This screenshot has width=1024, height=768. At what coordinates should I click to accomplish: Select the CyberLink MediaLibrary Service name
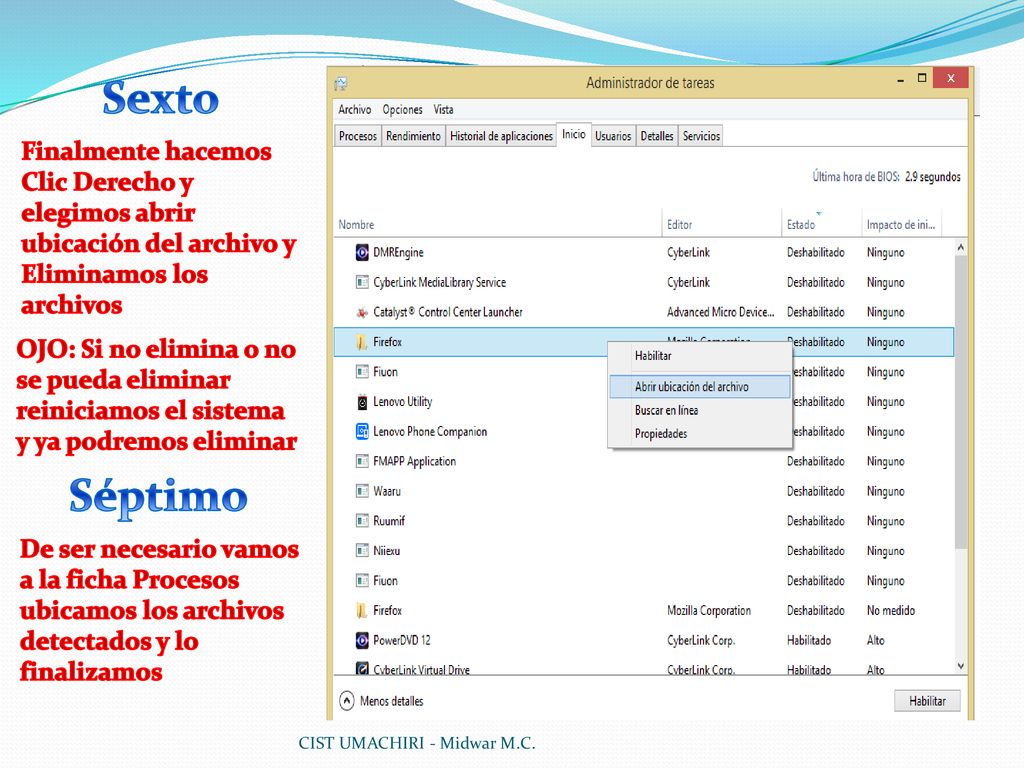point(440,282)
